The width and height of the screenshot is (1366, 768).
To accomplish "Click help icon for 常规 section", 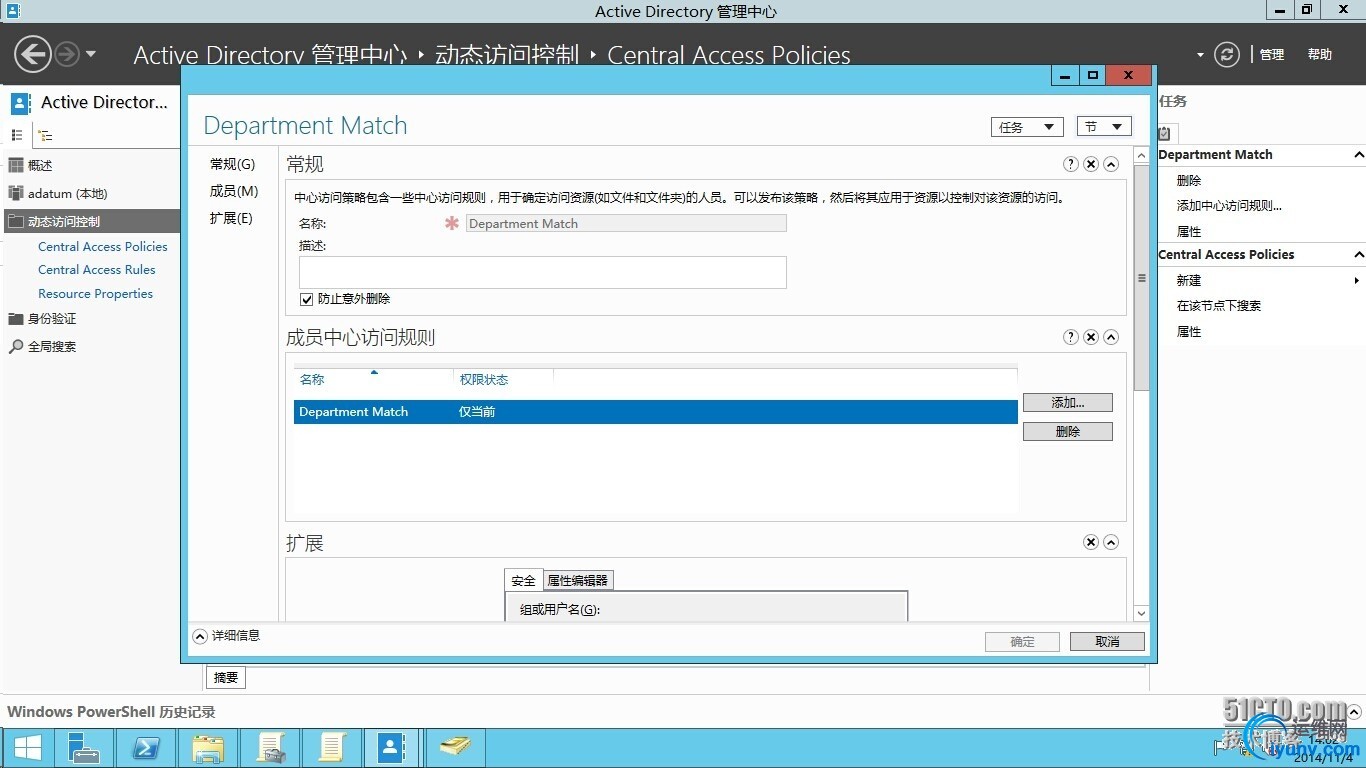I will coord(1071,164).
